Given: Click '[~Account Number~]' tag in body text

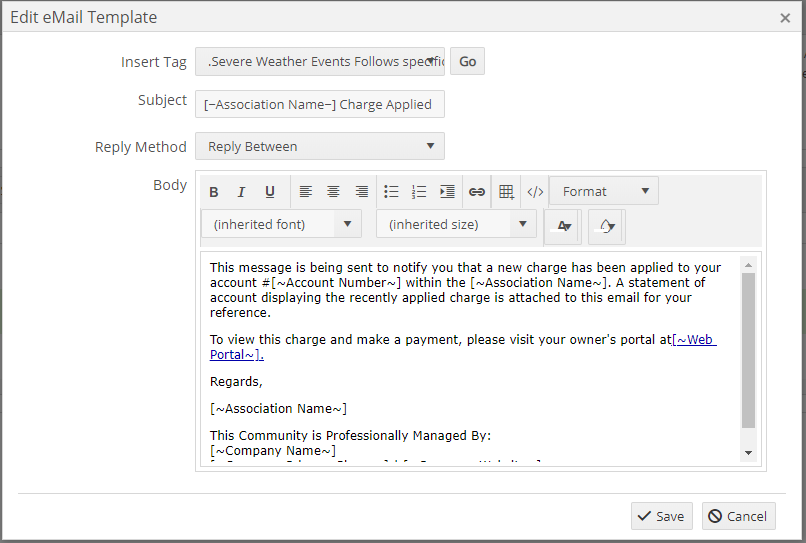Looking at the screenshot, I should pyautogui.click(x=336, y=283).
